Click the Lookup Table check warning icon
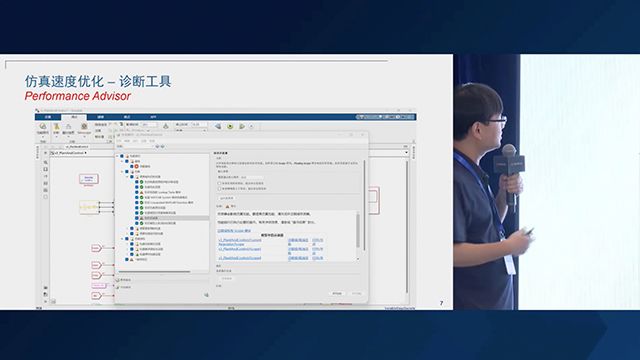This screenshot has height=360, width=640. pos(142,192)
